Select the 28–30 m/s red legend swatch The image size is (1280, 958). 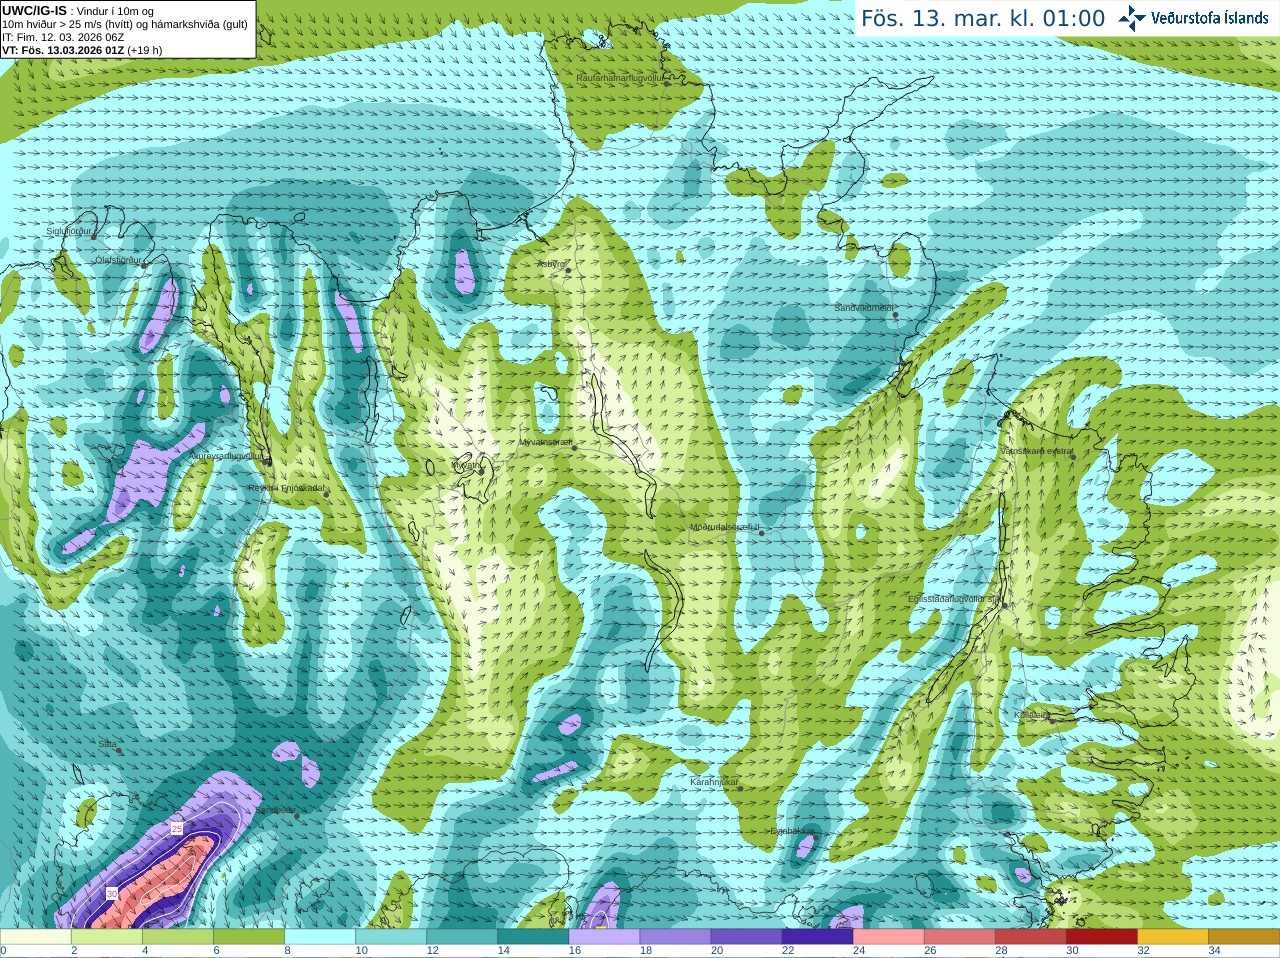1030,937
